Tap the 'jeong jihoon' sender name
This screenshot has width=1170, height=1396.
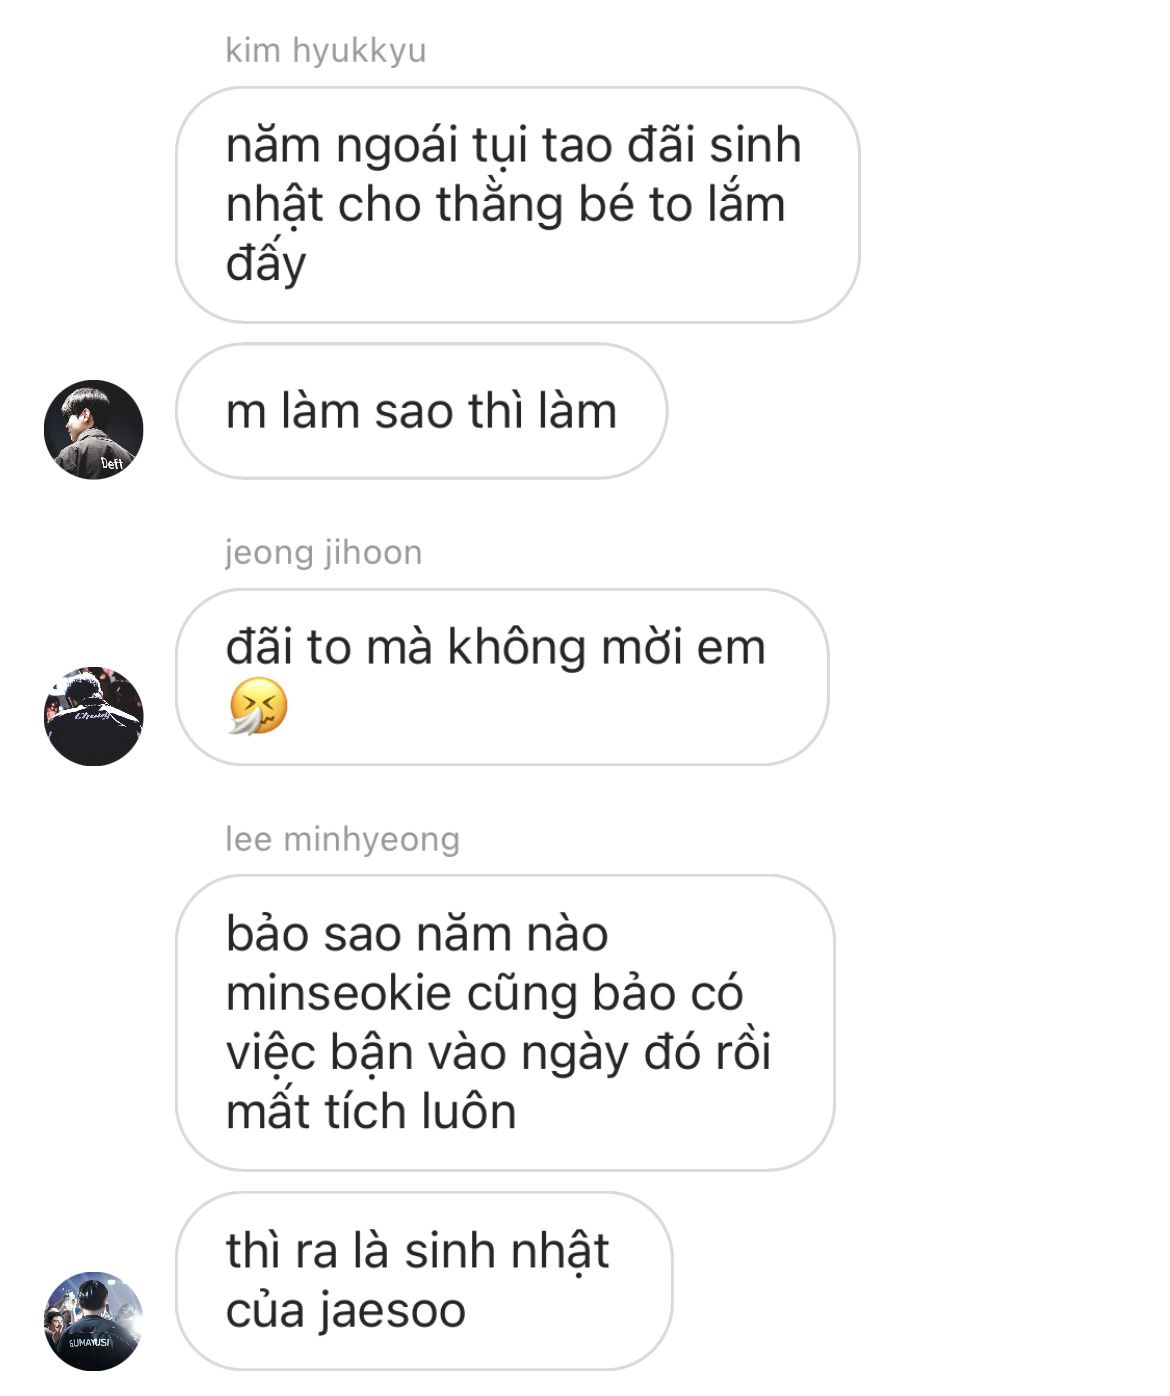[x=324, y=551]
